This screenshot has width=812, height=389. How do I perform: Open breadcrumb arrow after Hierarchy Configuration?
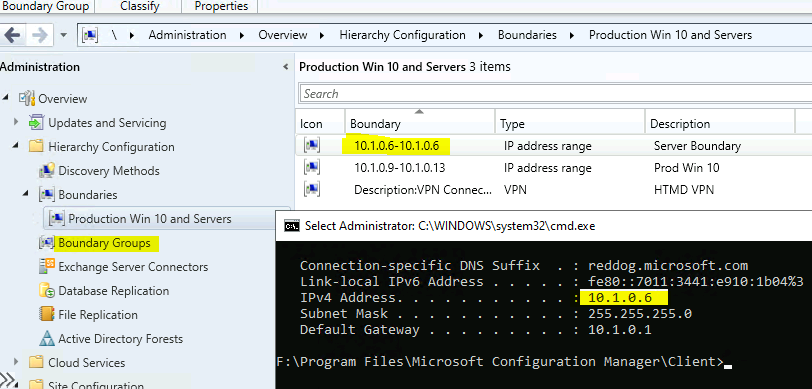[482, 35]
